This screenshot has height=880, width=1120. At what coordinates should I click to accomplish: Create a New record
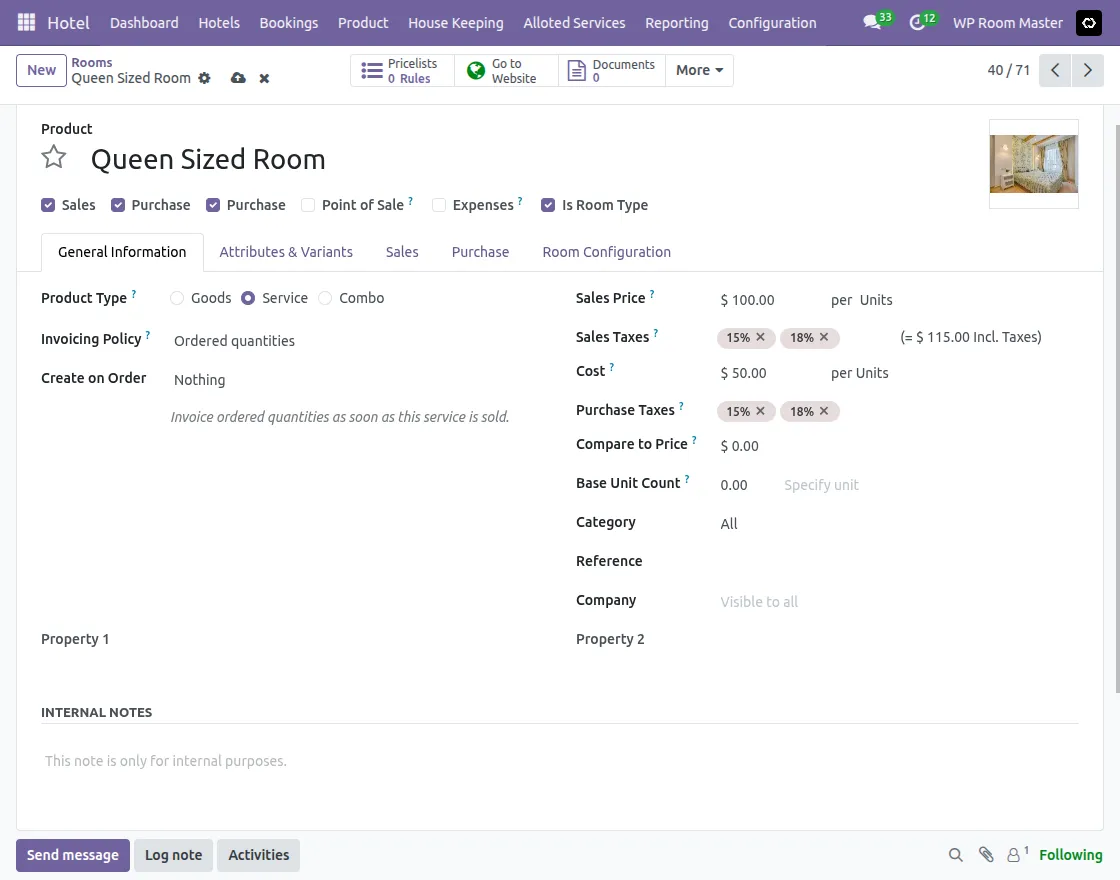coord(41,70)
